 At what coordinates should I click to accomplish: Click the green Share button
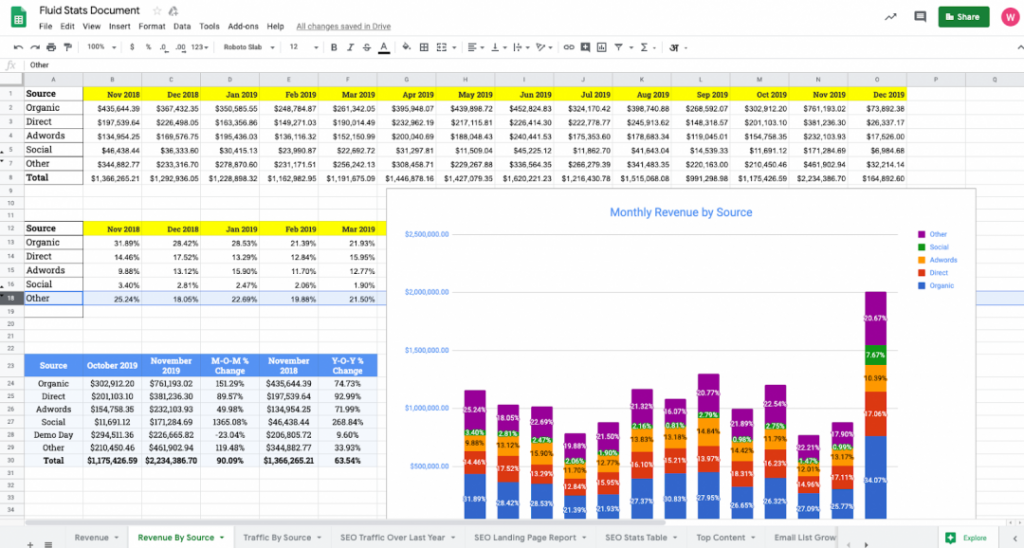tap(961, 17)
